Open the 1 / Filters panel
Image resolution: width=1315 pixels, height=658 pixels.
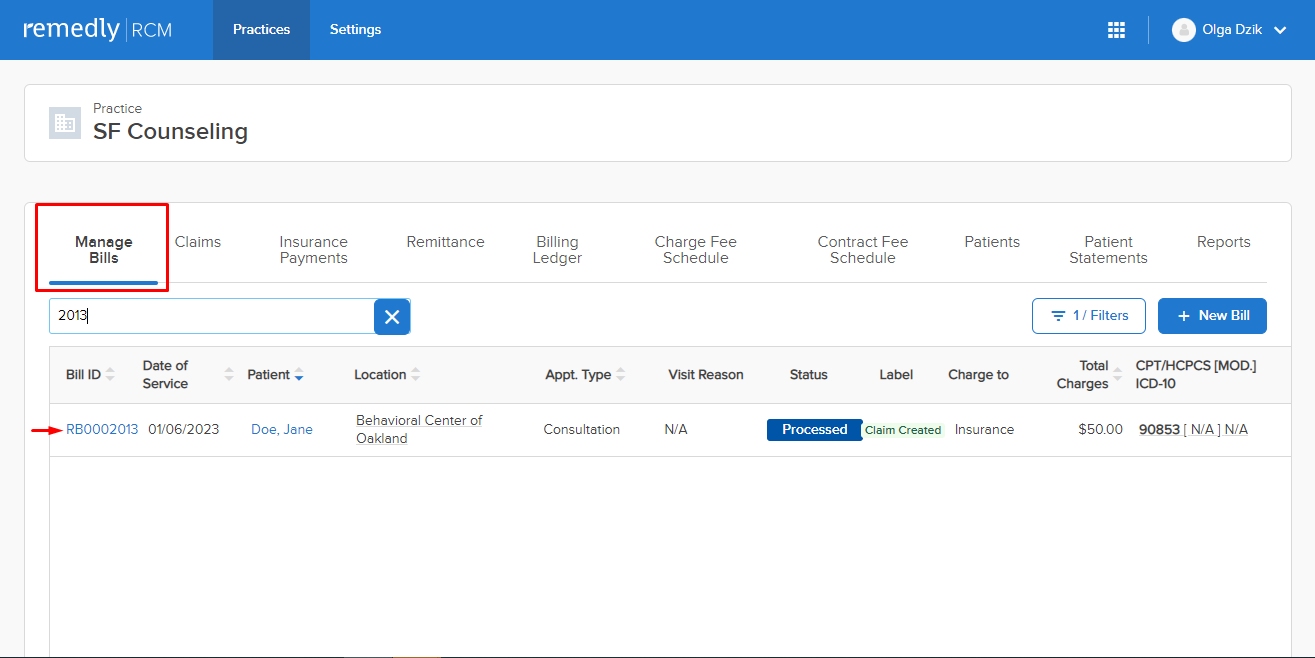[1089, 316]
